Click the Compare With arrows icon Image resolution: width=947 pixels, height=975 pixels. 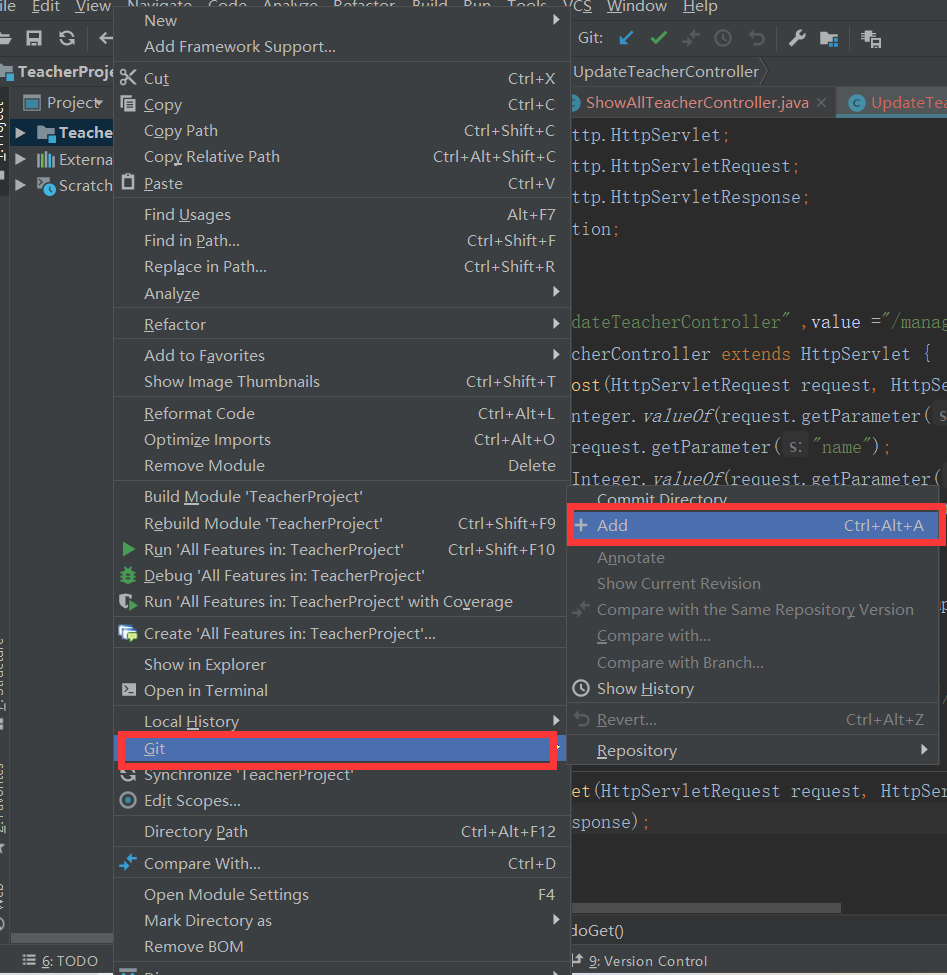tap(128, 862)
